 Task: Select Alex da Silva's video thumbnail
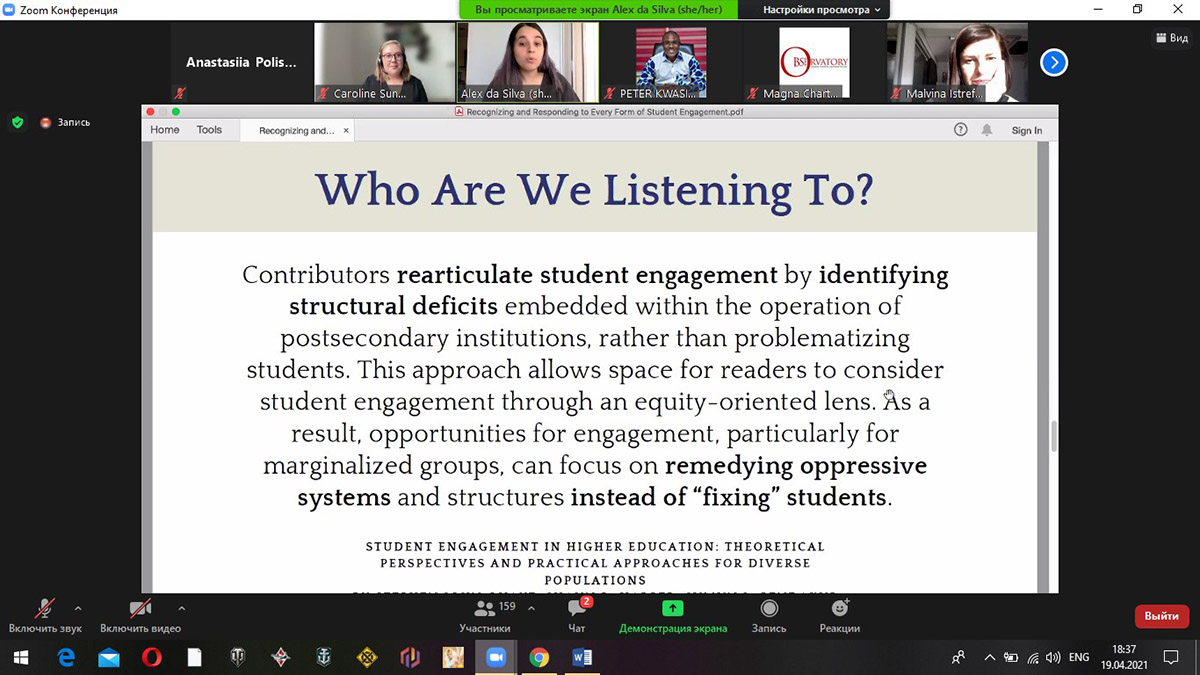click(527, 62)
